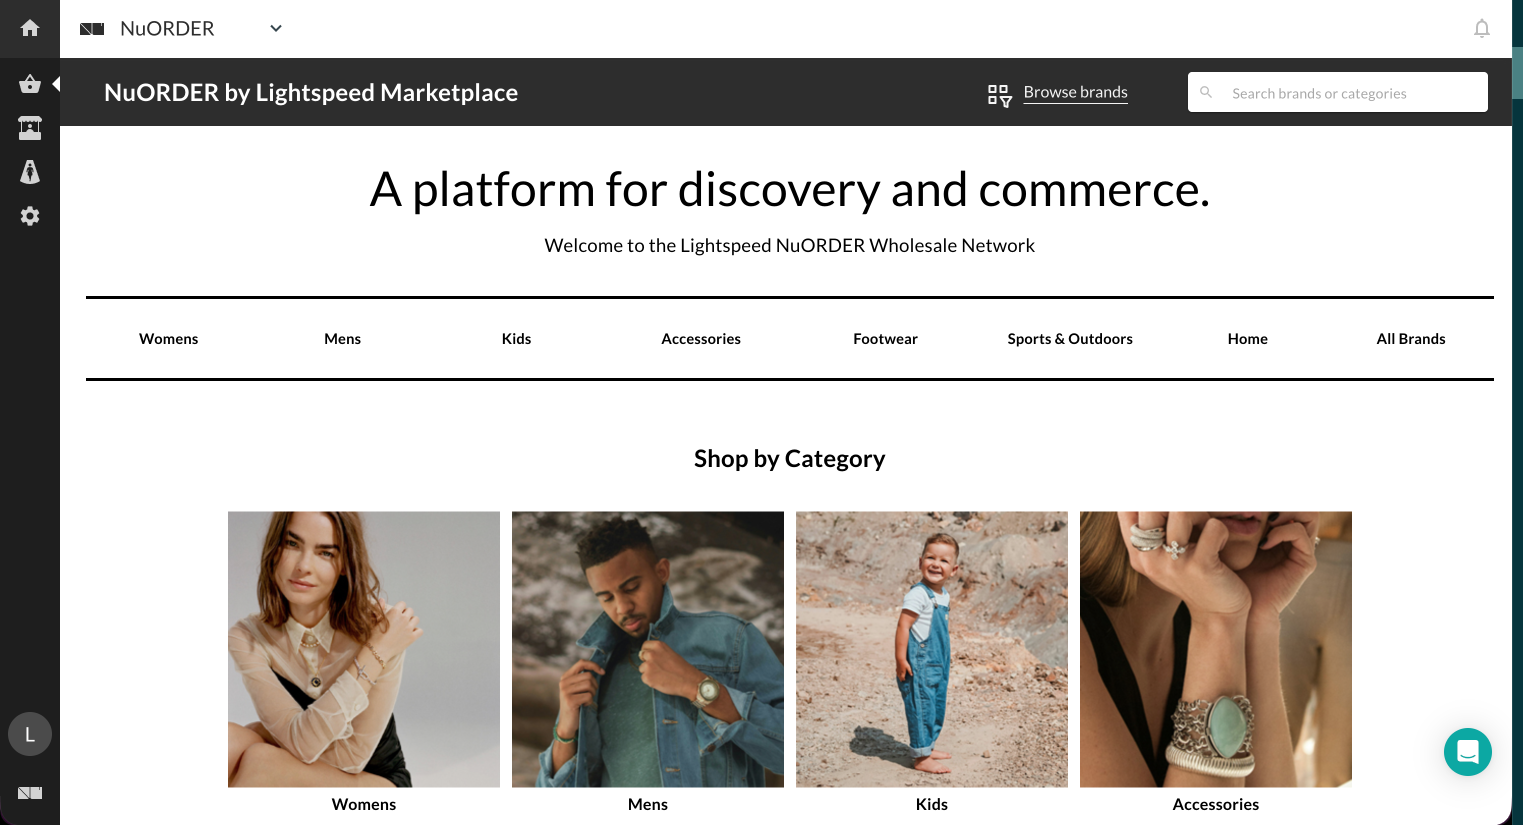
Task: Open the notifications bell icon
Action: coord(1482,29)
